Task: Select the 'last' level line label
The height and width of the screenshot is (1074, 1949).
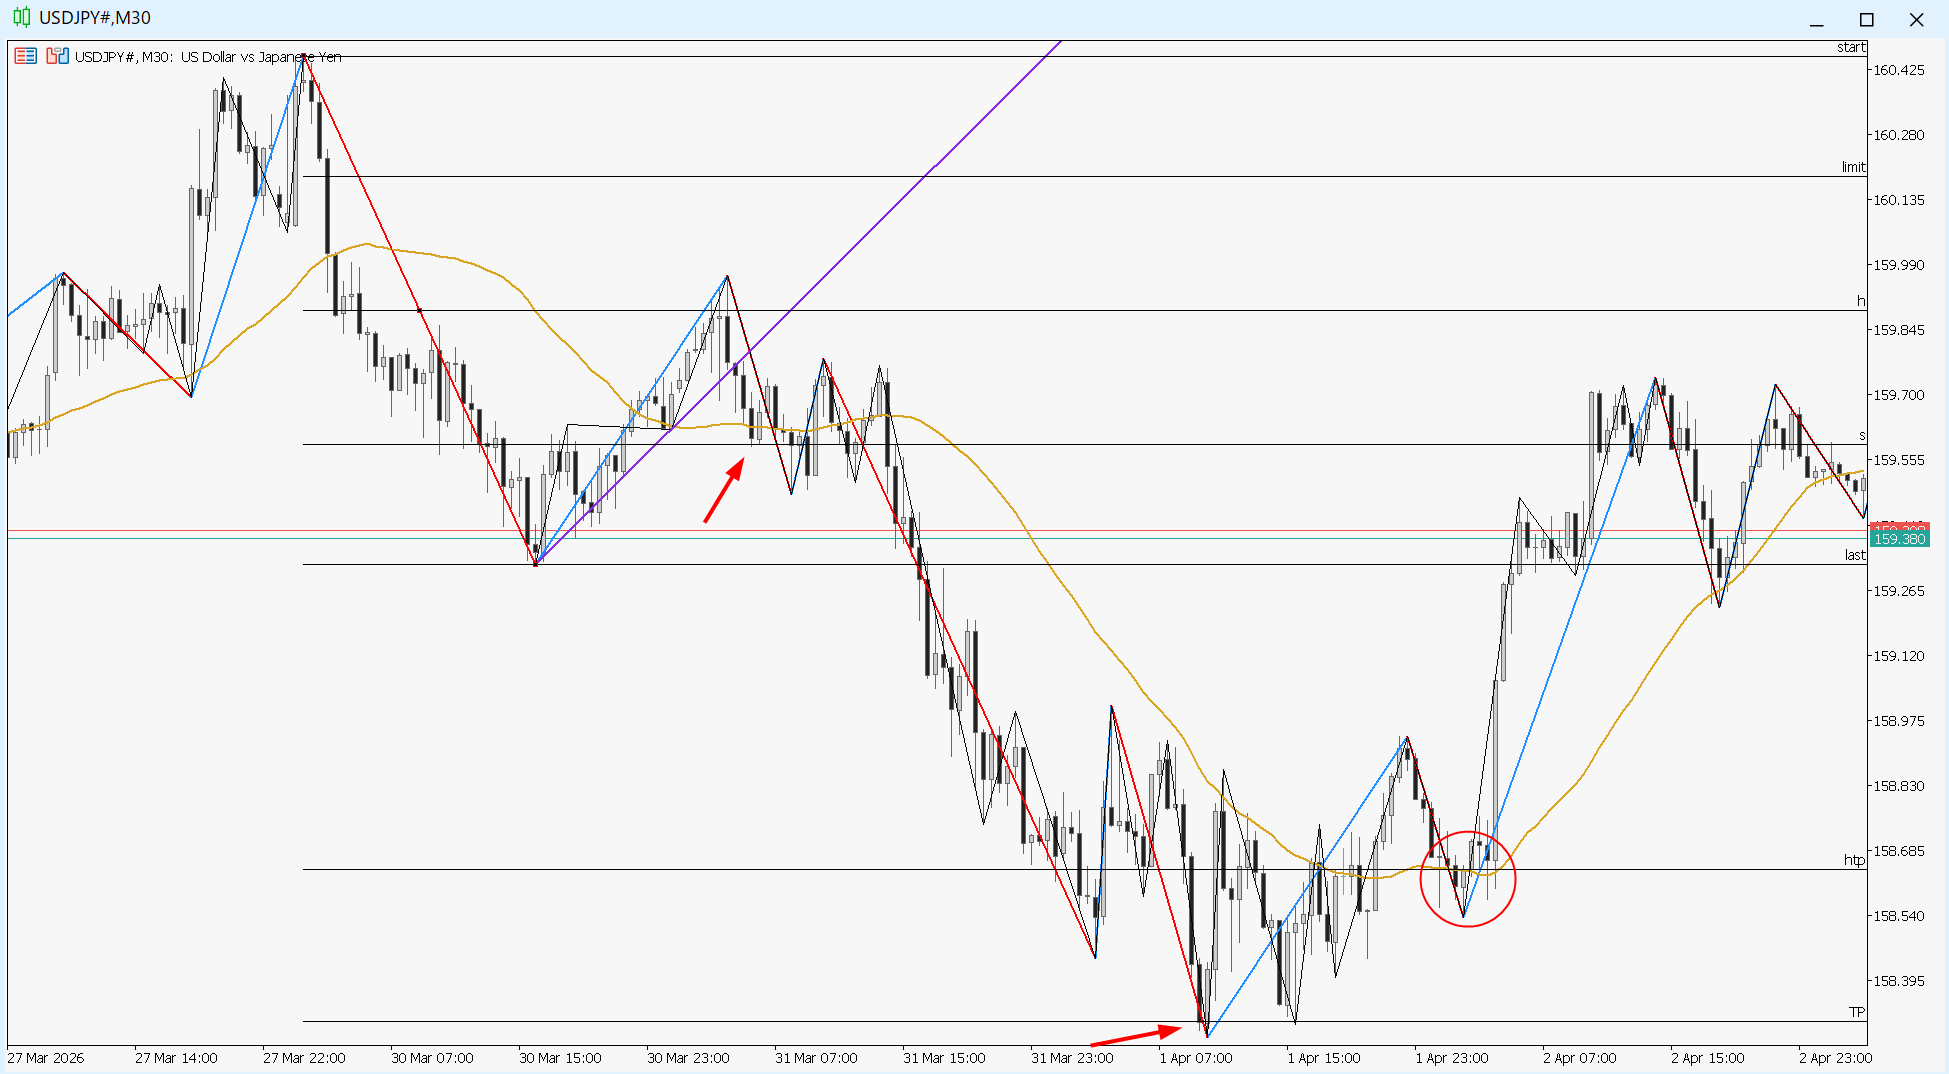Action: pos(1854,555)
